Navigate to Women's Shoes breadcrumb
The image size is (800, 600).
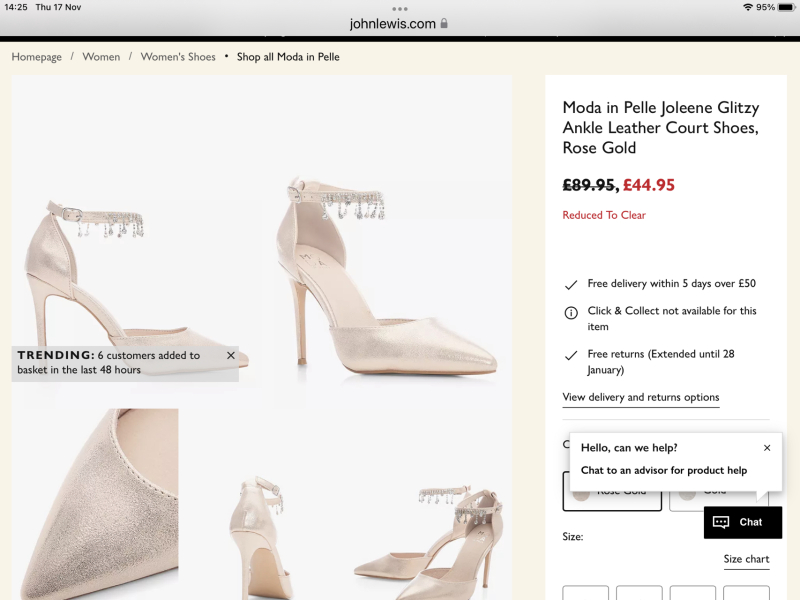(x=178, y=57)
